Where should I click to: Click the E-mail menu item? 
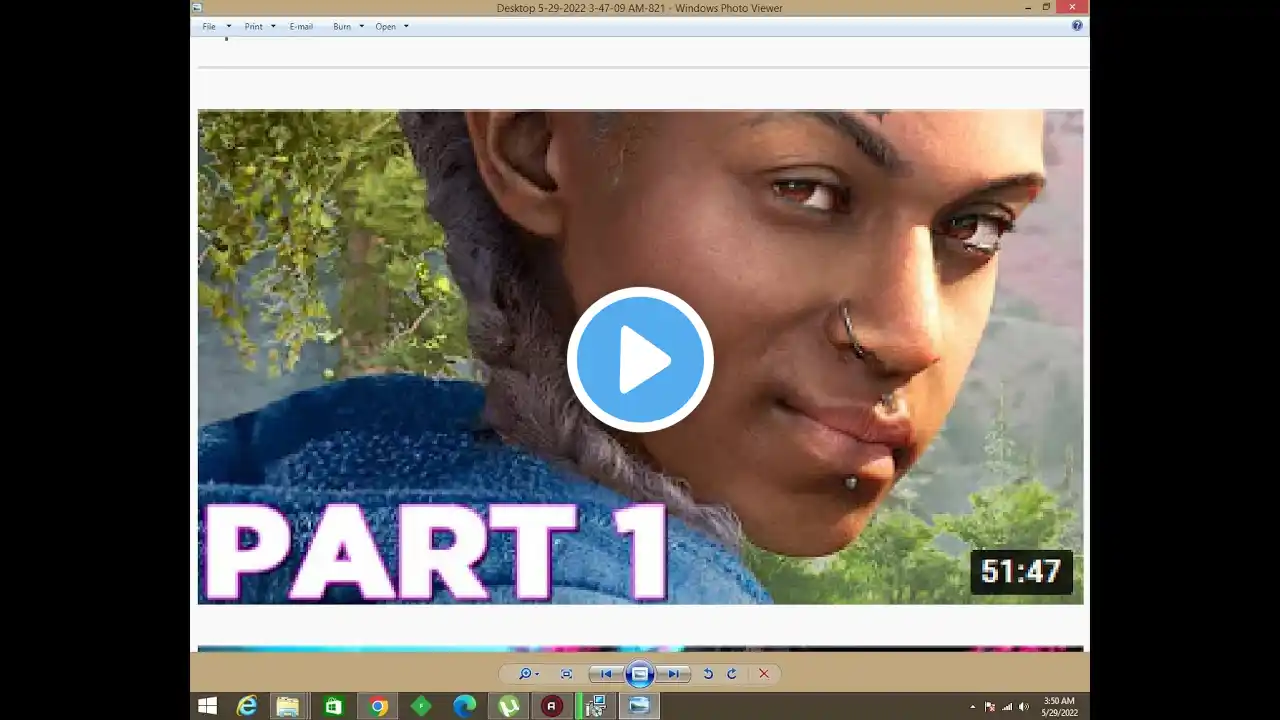pyautogui.click(x=301, y=26)
